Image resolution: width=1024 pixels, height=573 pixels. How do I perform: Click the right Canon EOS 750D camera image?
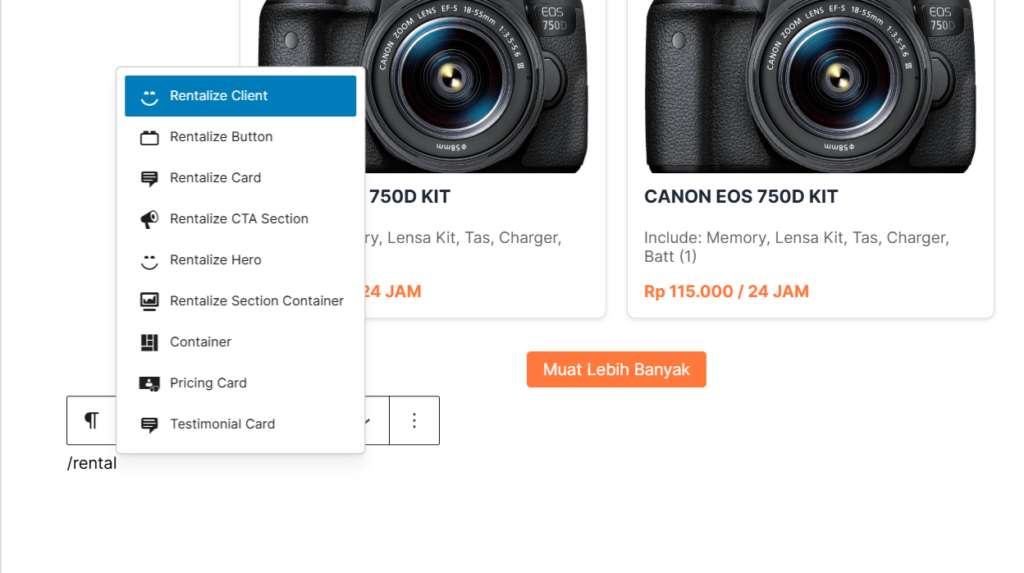[810, 85]
